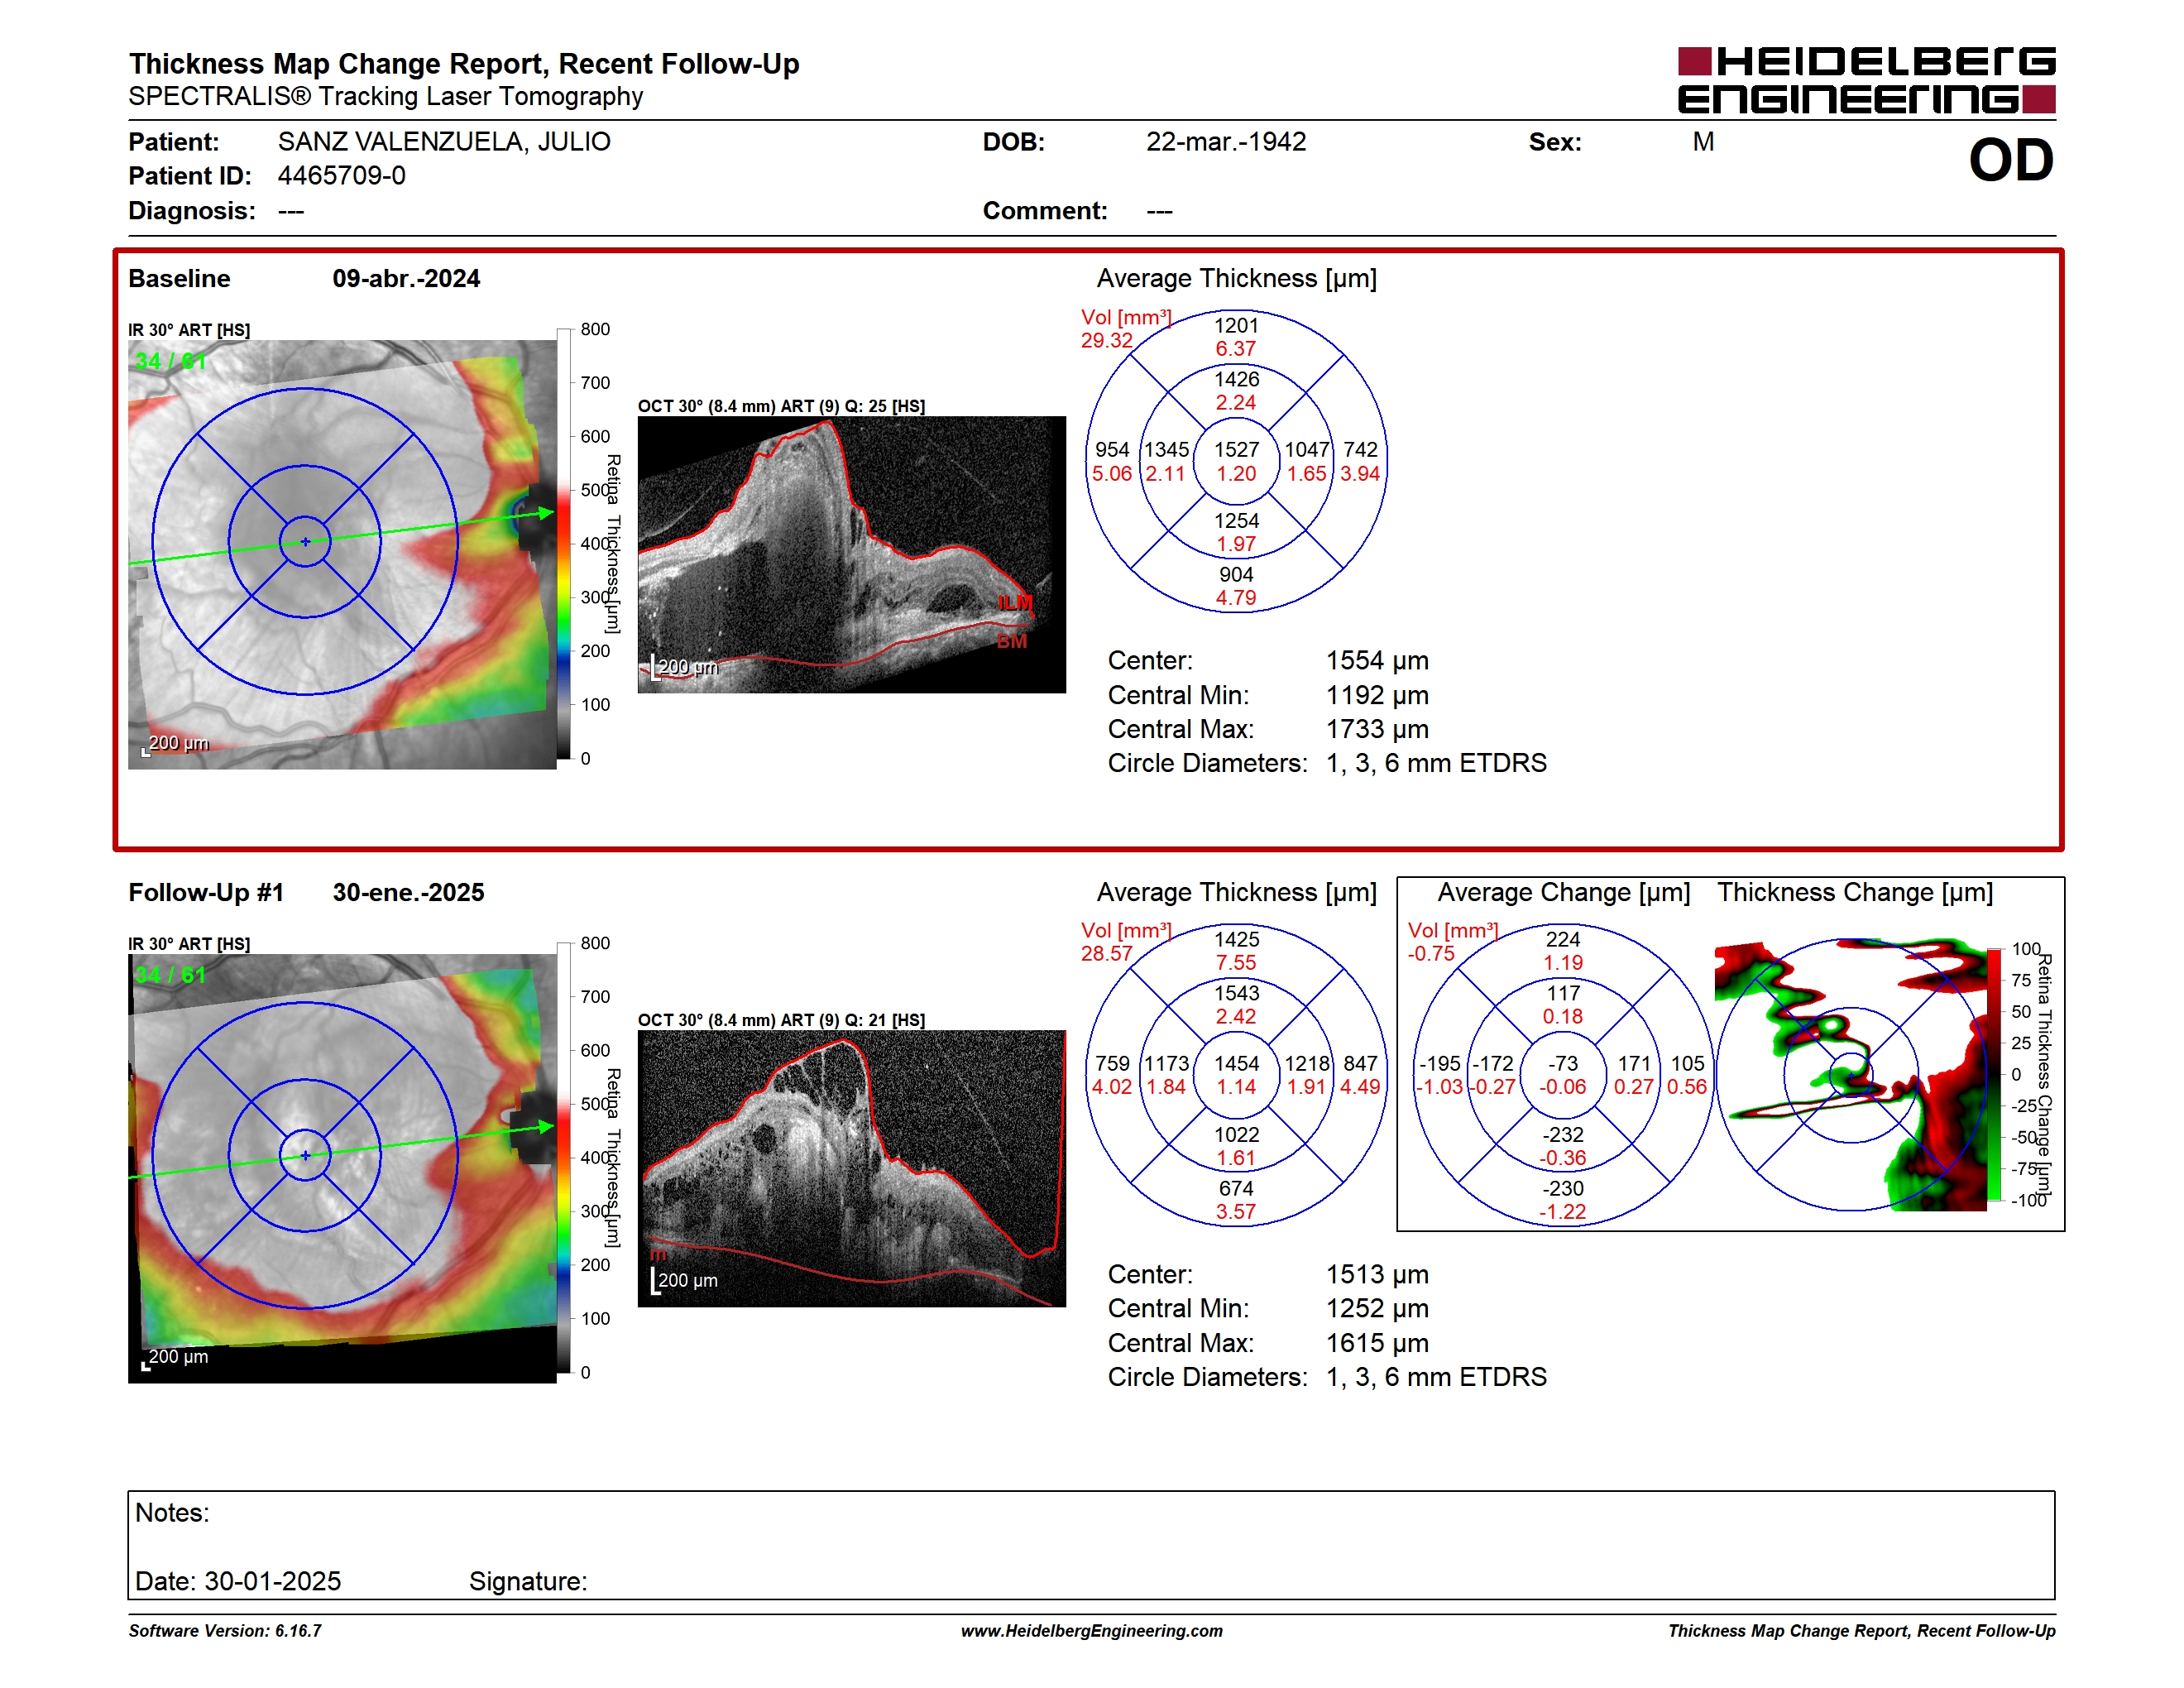This screenshot has width=2184, height=1688.
Task: Select the outer inferior change value -230
Action: (x=1563, y=1189)
